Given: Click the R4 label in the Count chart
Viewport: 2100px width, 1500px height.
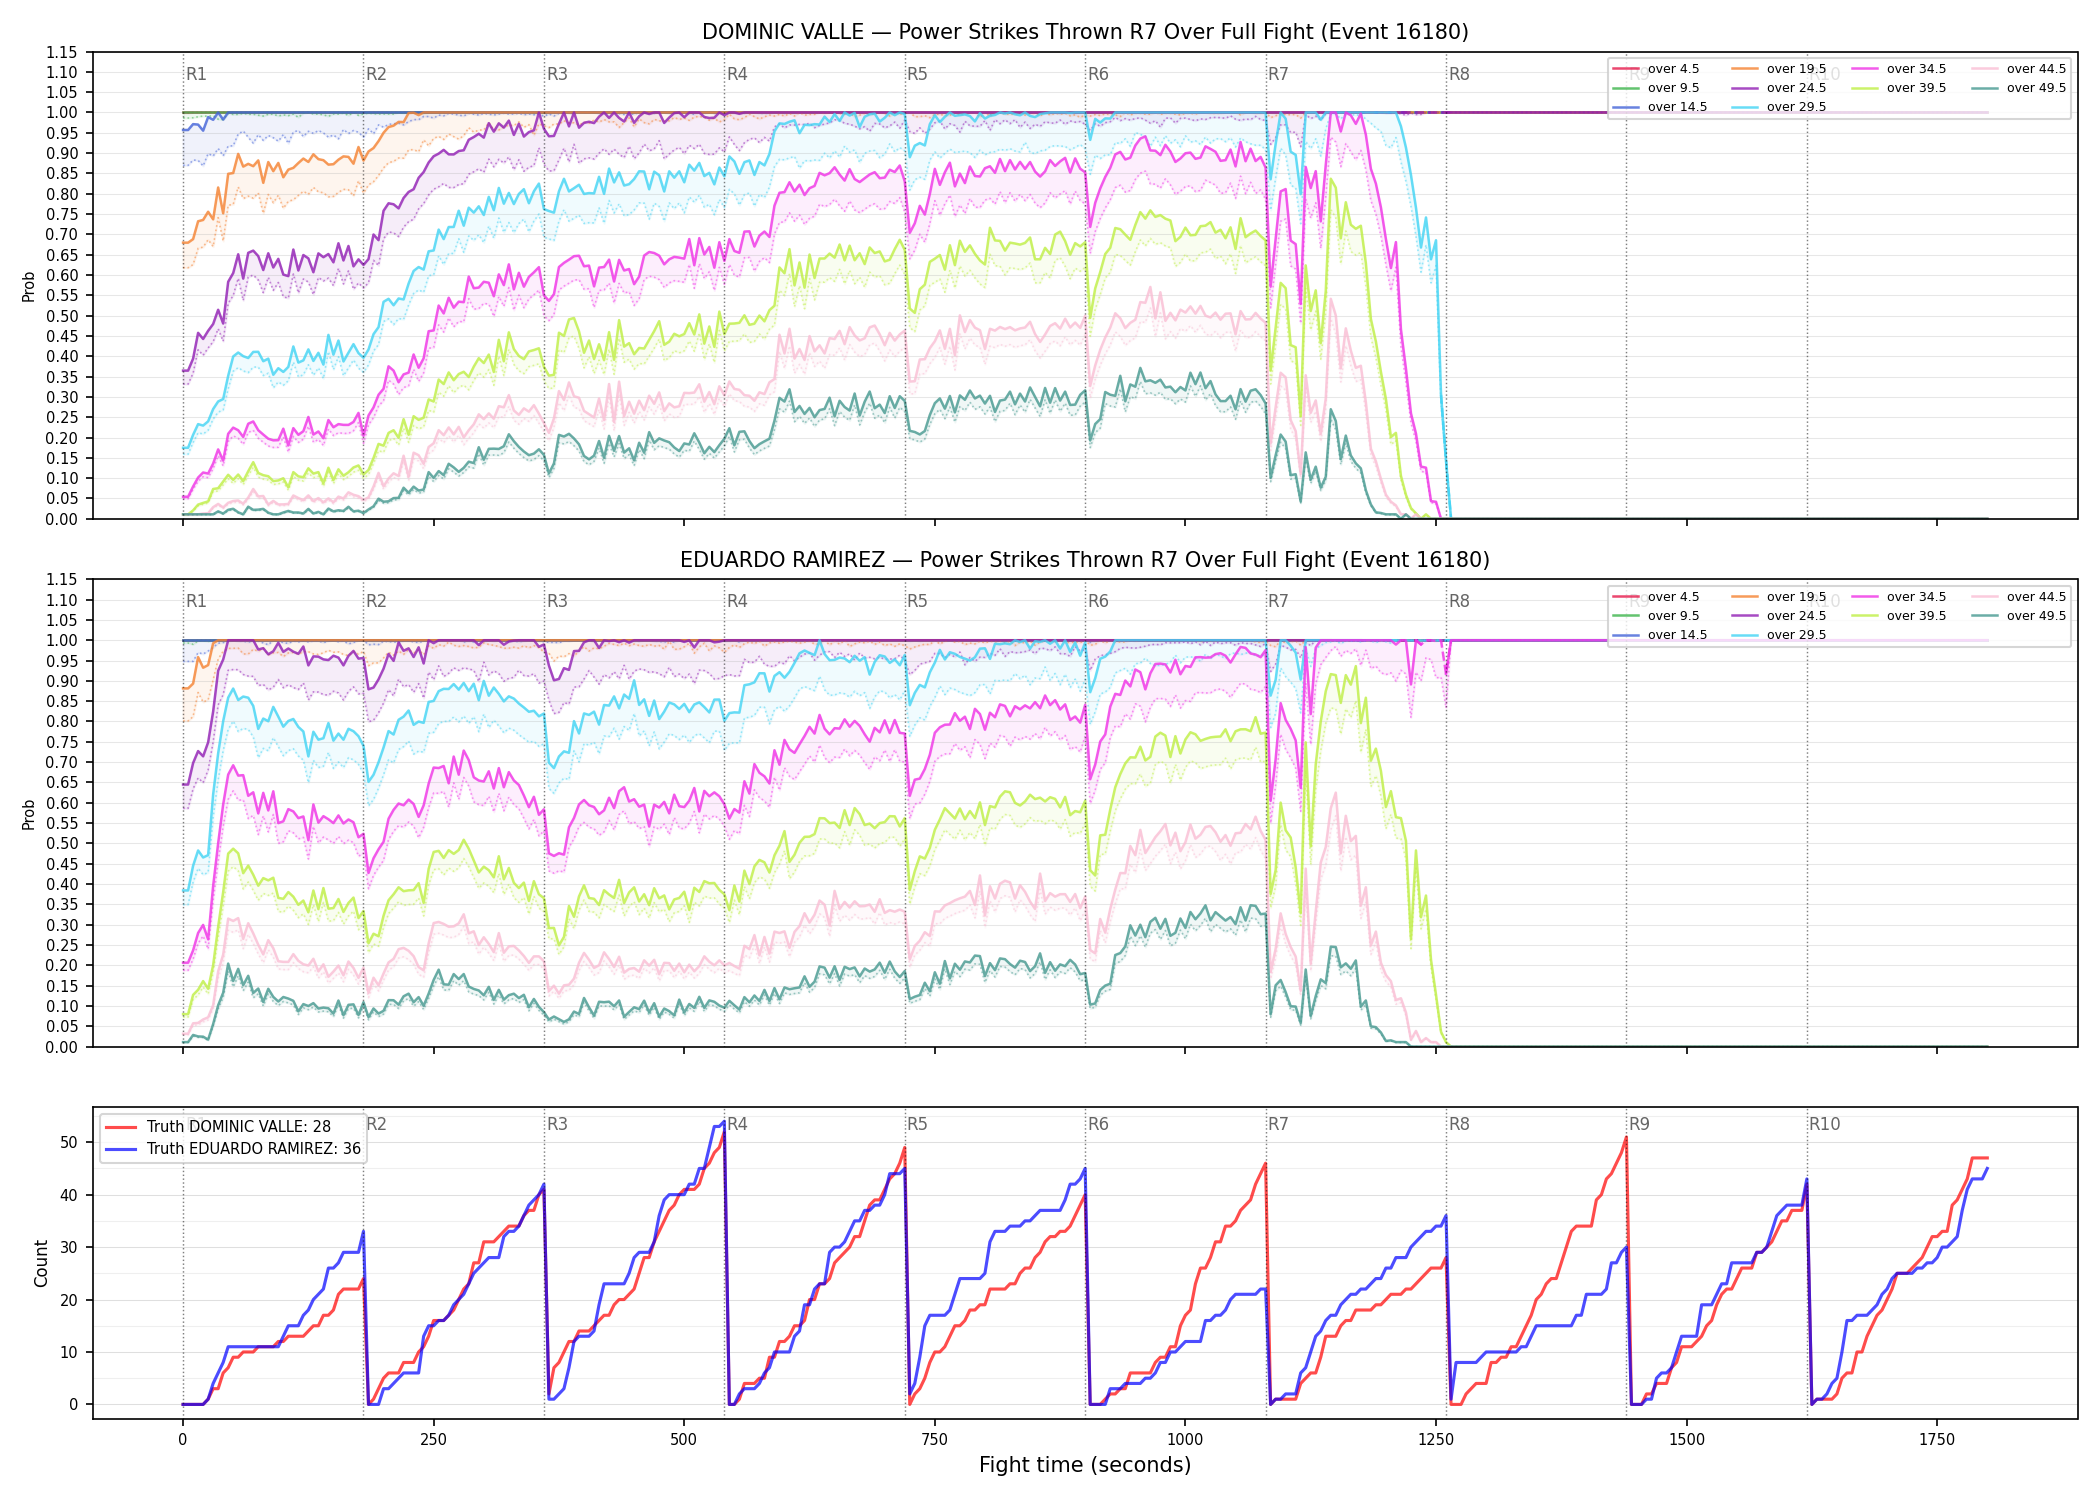Looking at the screenshot, I should point(737,1124).
